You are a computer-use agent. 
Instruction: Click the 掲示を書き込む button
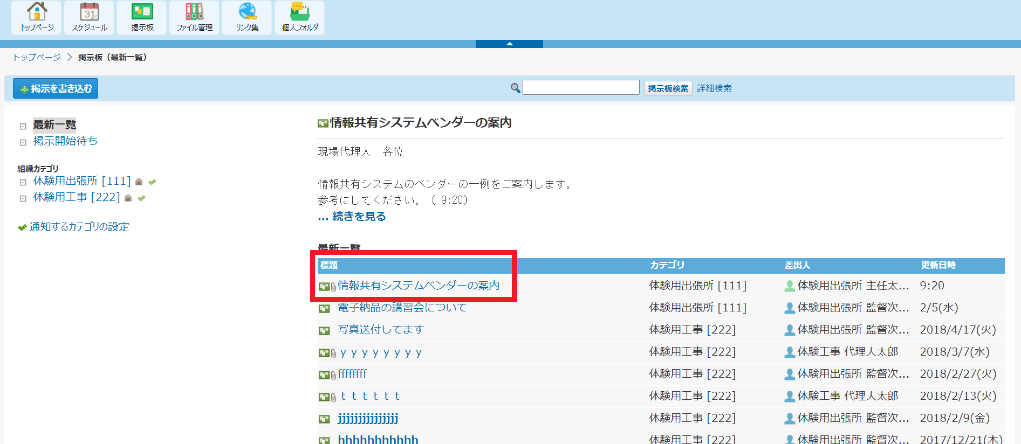[x=56, y=88]
